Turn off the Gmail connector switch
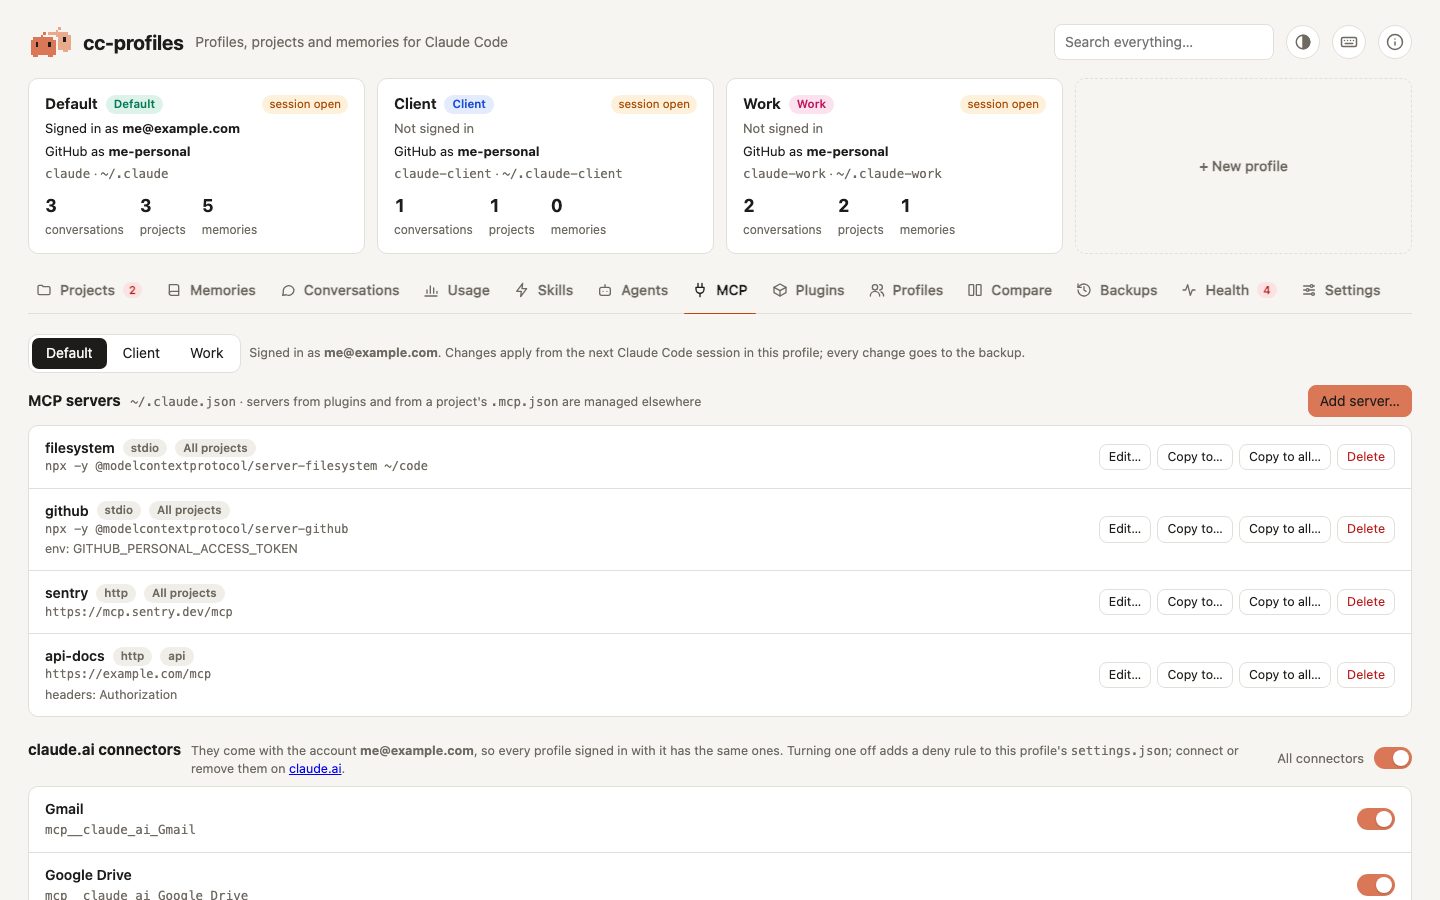Viewport: 1440px width, 900px height. 1376,819
